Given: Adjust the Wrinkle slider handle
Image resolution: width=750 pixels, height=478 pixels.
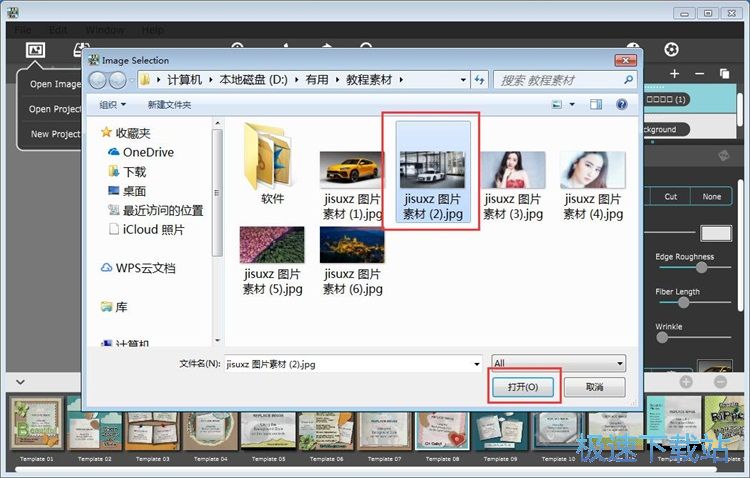Looking at the screenshot, I should pyautogui.click(x=662, y=337).
